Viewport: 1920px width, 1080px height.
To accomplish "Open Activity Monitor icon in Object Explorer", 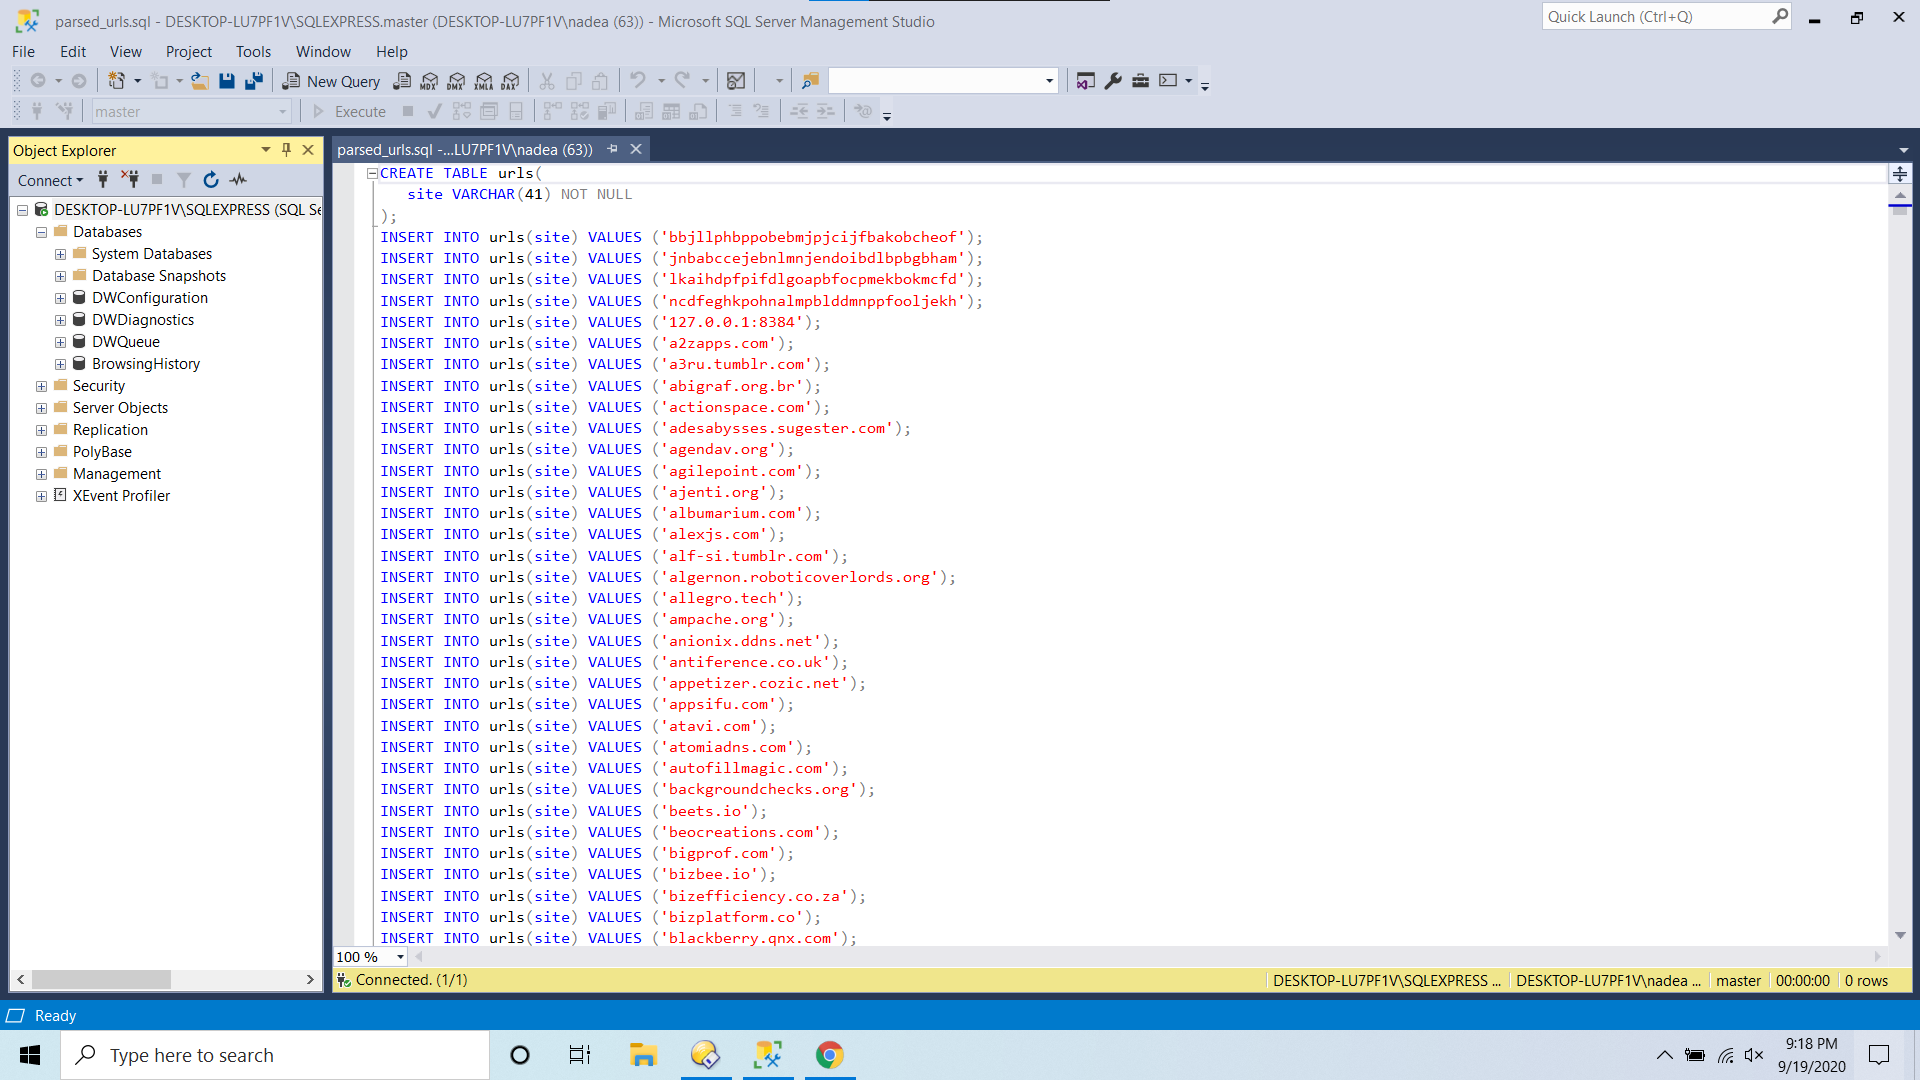I will point(238,180).
